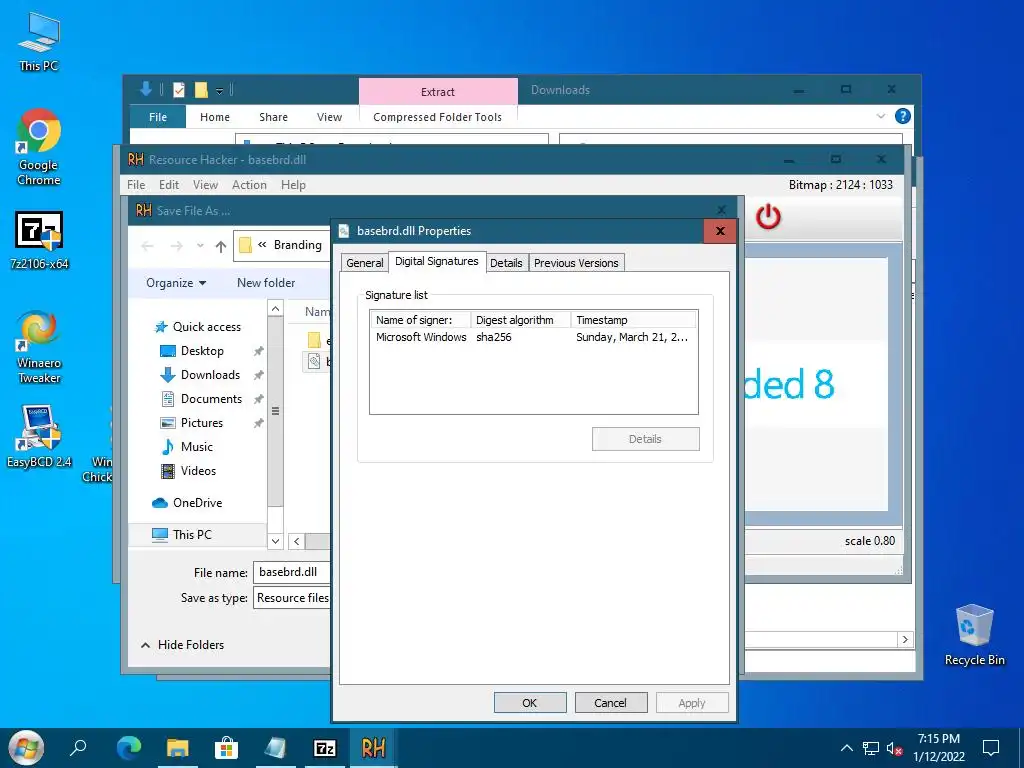Go up one folder in Save dialog
The width and height of the screenshot is (1024, 768).
point(221,246)
